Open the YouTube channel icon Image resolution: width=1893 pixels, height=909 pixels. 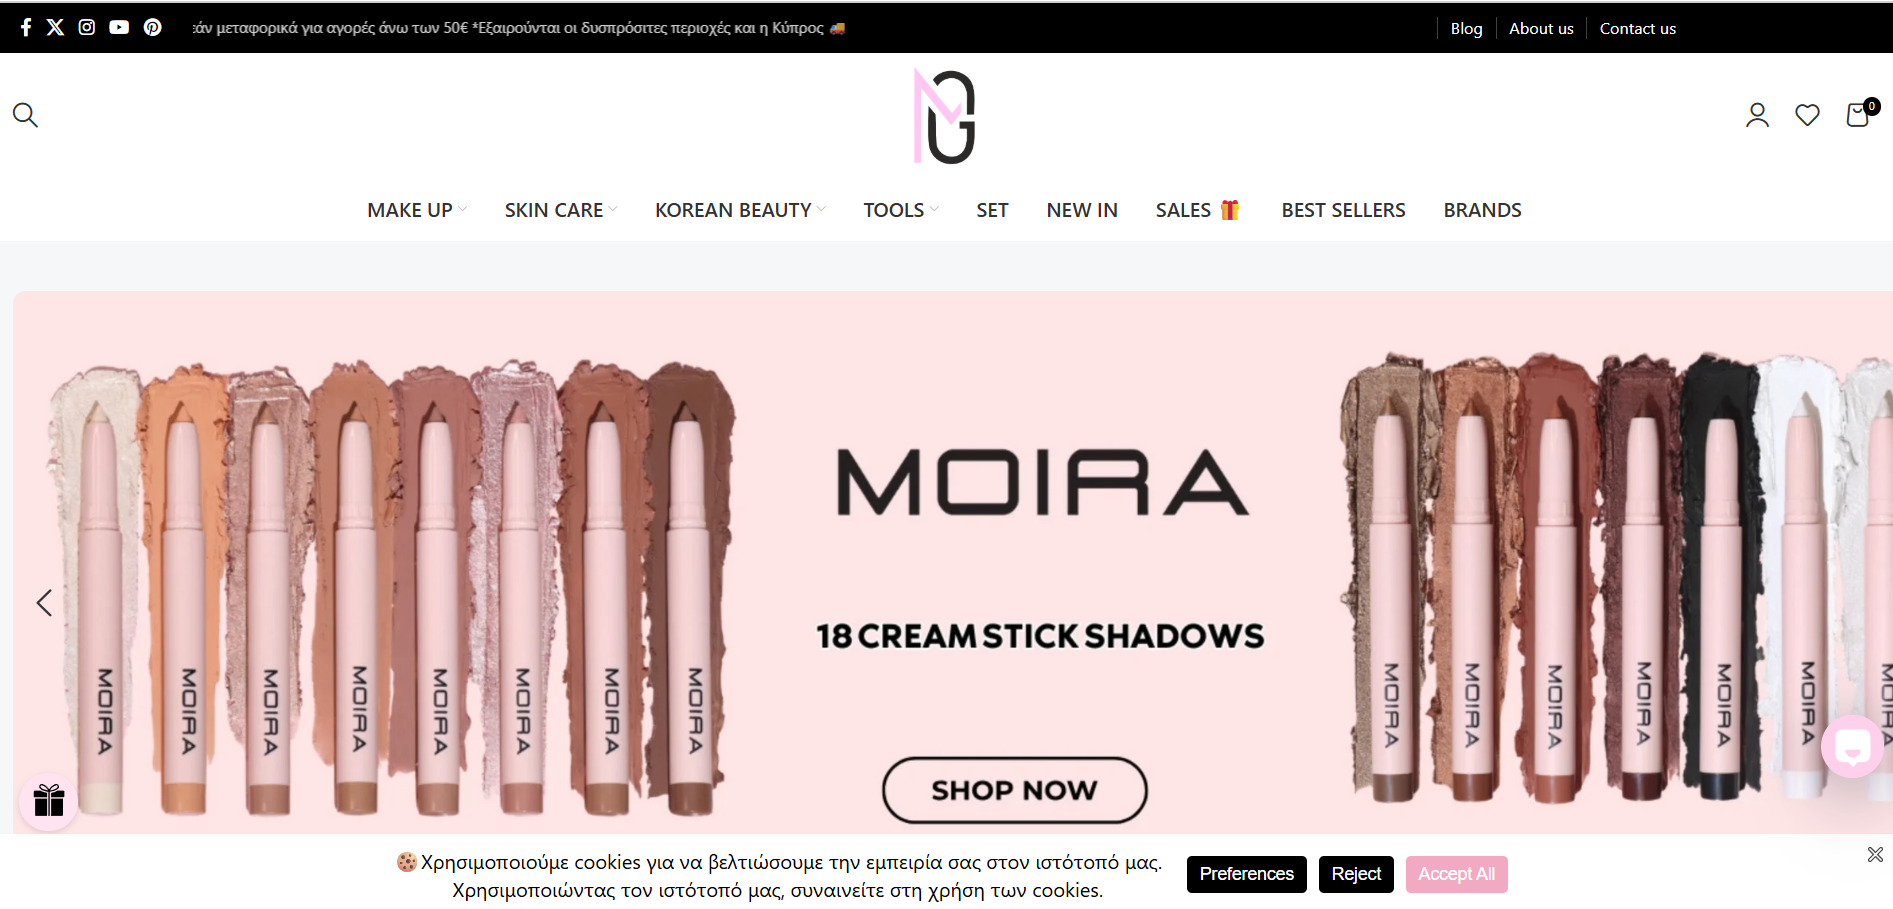click(119, 27)
